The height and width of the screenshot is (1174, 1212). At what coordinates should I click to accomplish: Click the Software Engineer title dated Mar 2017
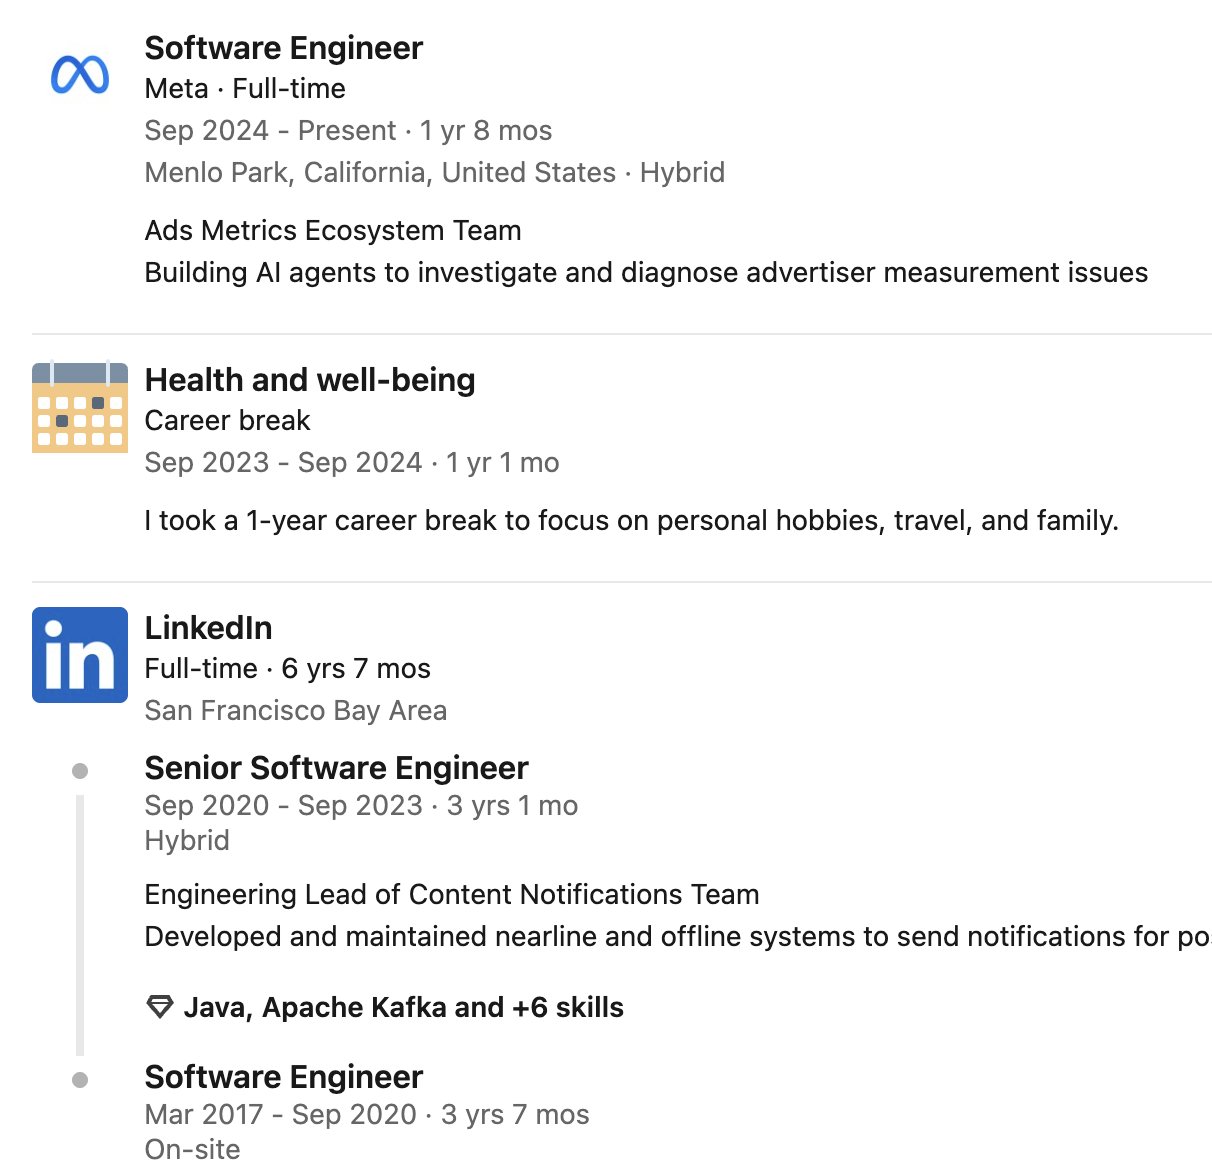click(x=284, y=1077)
